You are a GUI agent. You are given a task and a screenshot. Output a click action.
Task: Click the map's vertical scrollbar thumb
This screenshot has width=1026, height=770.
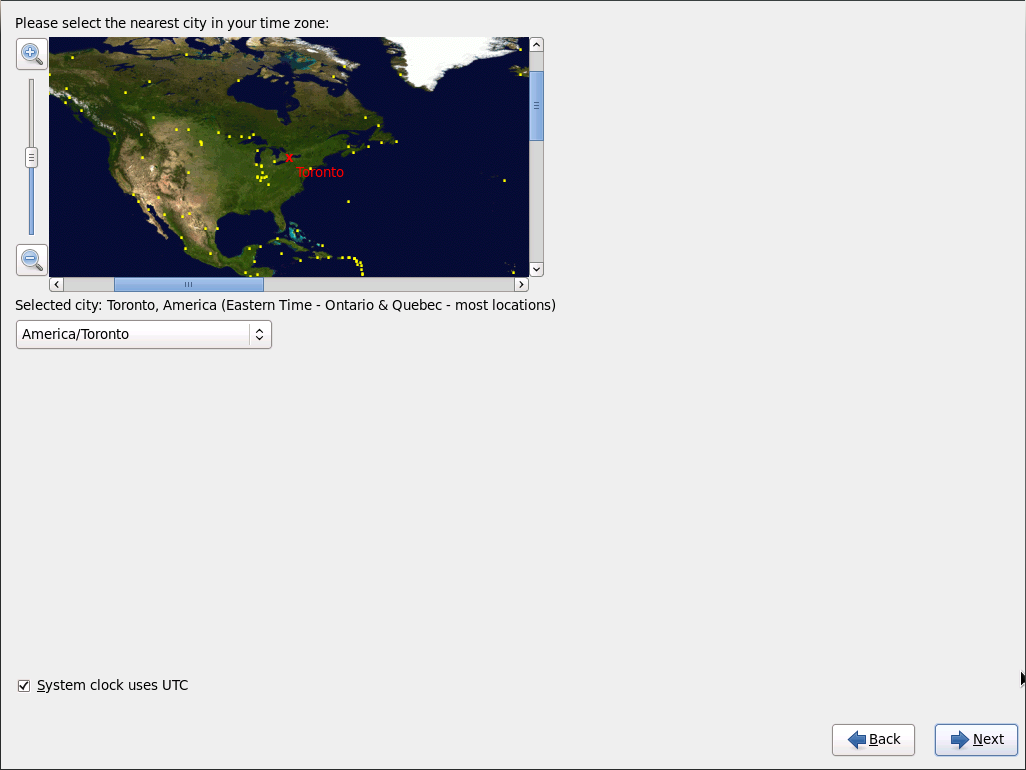(537, 105)
